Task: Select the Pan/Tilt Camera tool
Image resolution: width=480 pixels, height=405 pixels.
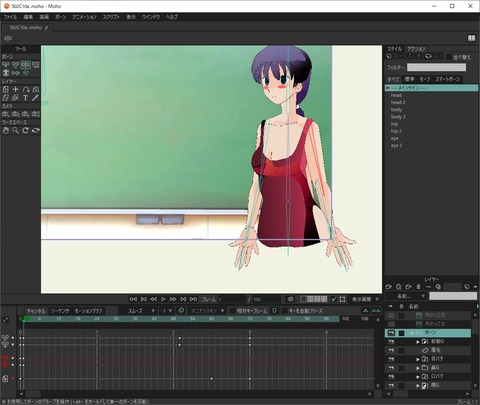Action: [x=35, y=114]
